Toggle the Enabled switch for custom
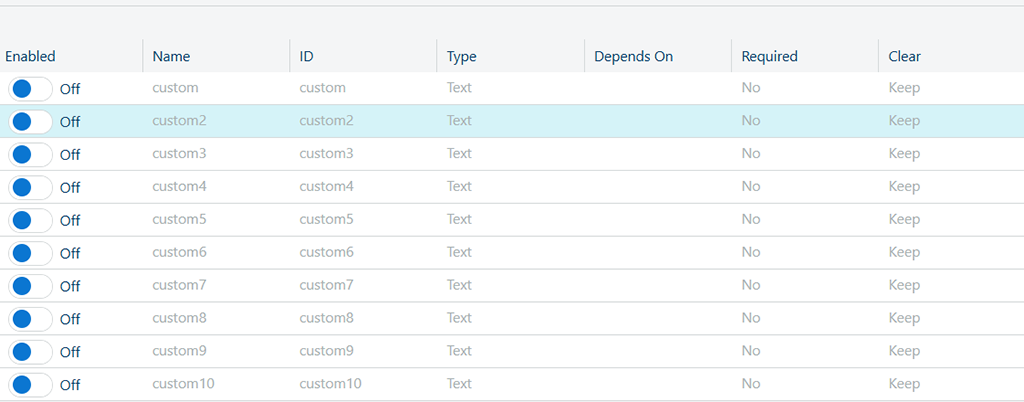The image size is (1024, 402). 30,89
